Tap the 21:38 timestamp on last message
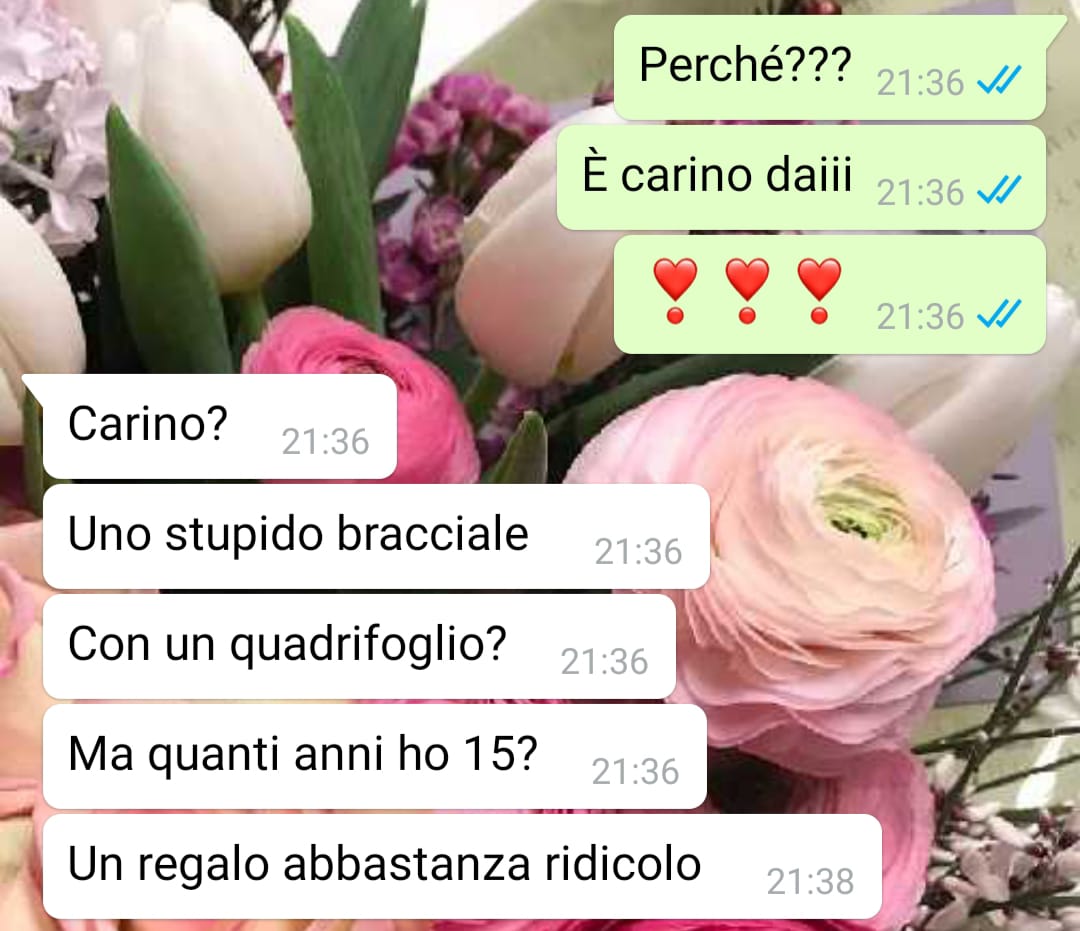The image size is (1080, 931). coord(810,881)
